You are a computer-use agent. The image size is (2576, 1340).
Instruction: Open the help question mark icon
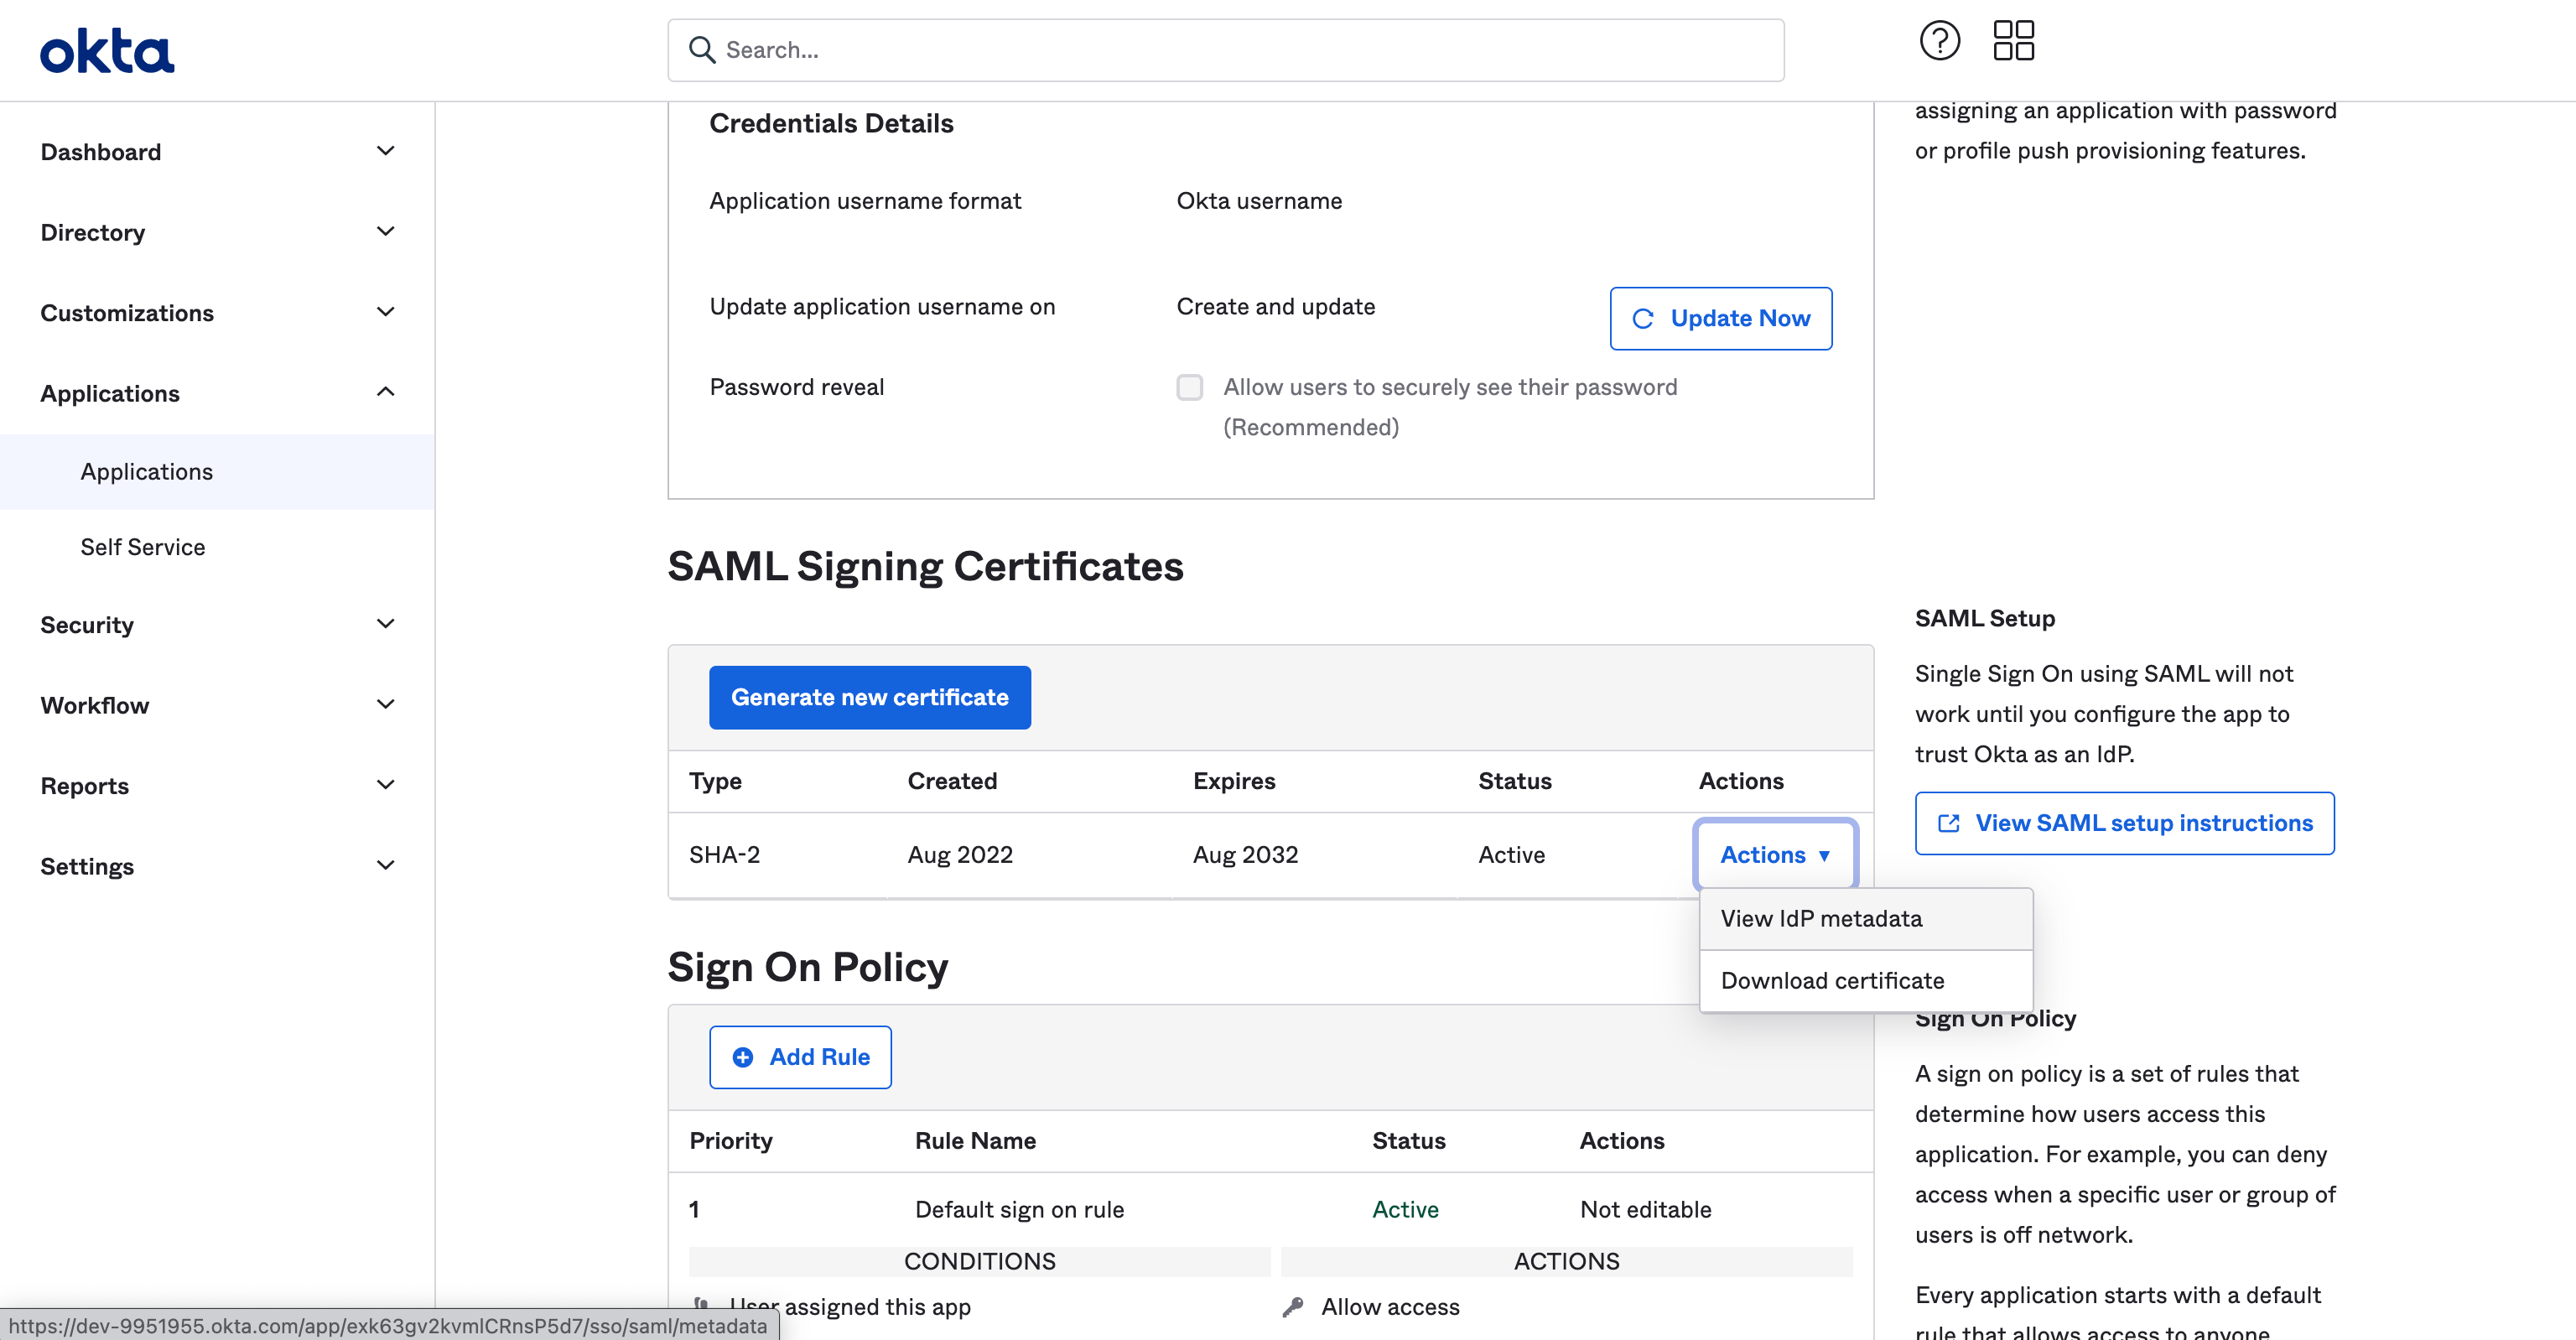click(x=1939, y=41)
